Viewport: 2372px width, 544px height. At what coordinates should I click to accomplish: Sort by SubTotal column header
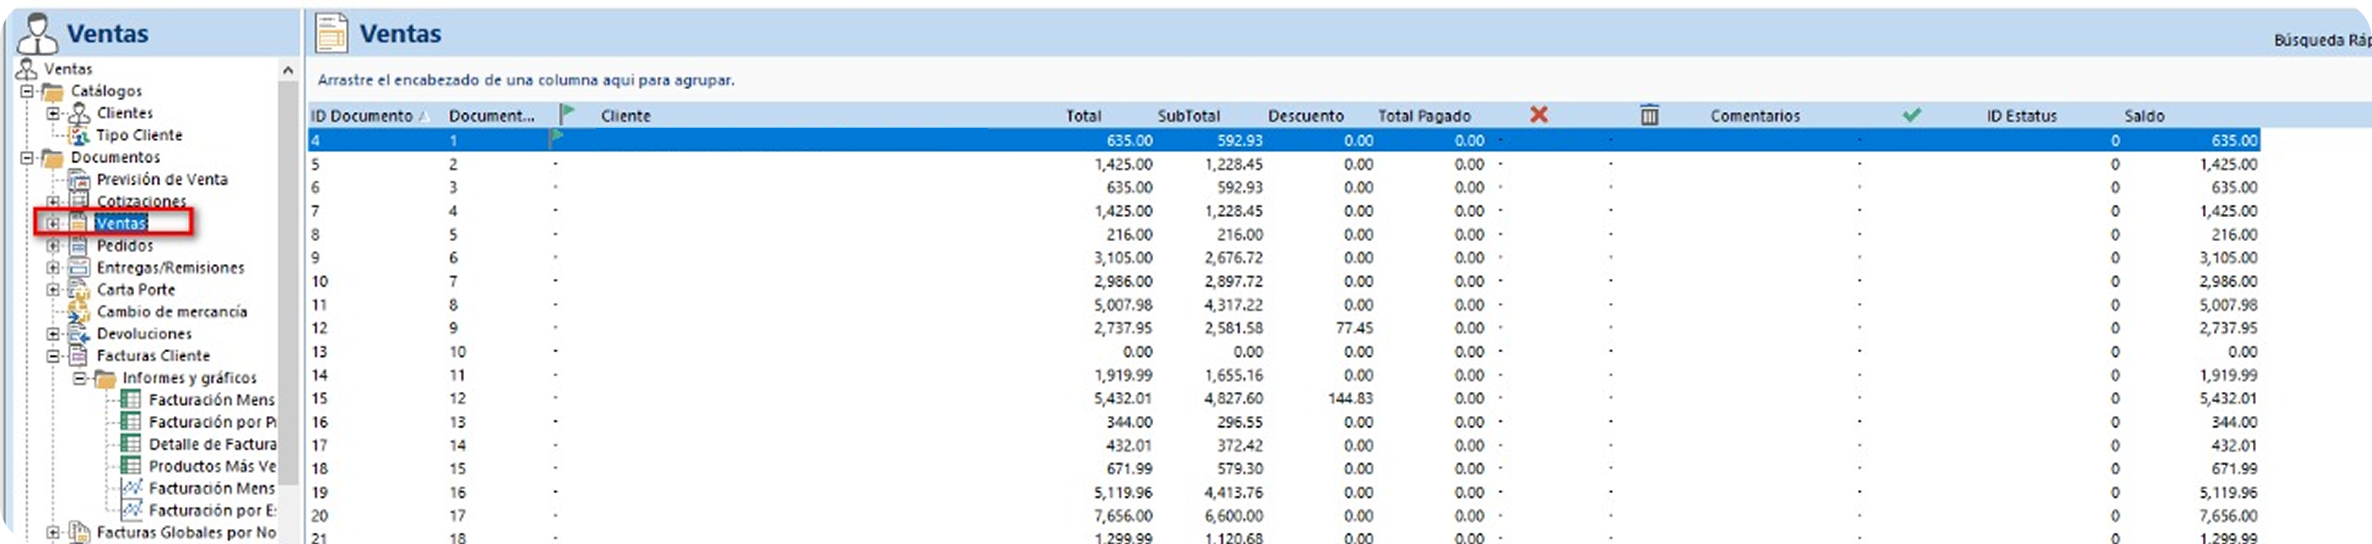(x=1189, y=116)
